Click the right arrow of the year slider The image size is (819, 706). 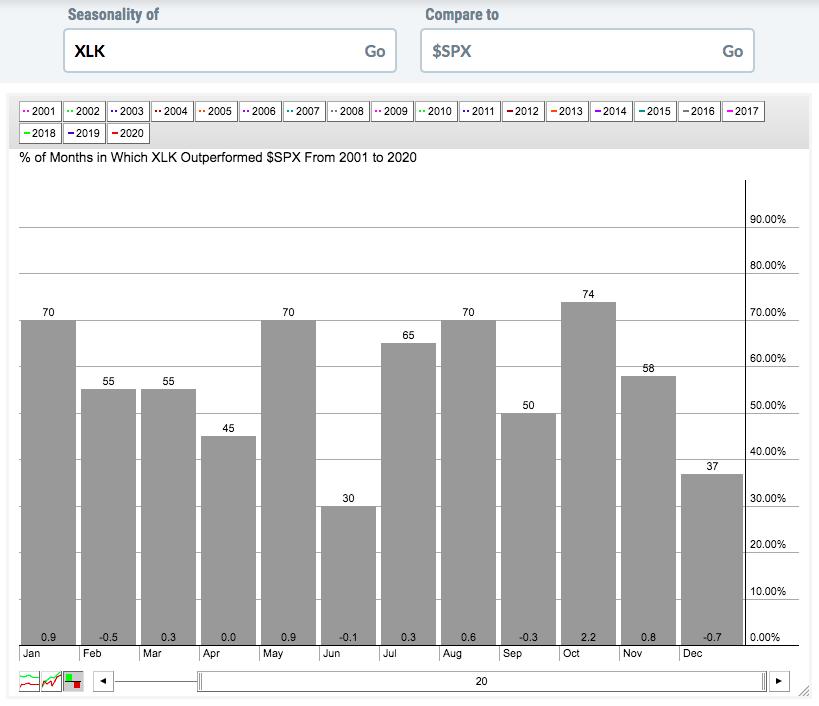(779, 681)
